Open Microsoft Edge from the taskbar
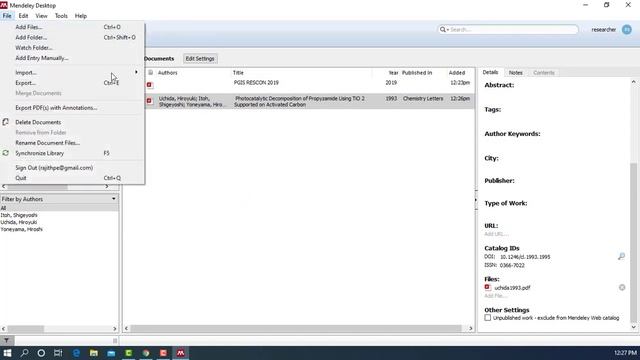The width and height of the screenshot is (640, 360). 76,353
